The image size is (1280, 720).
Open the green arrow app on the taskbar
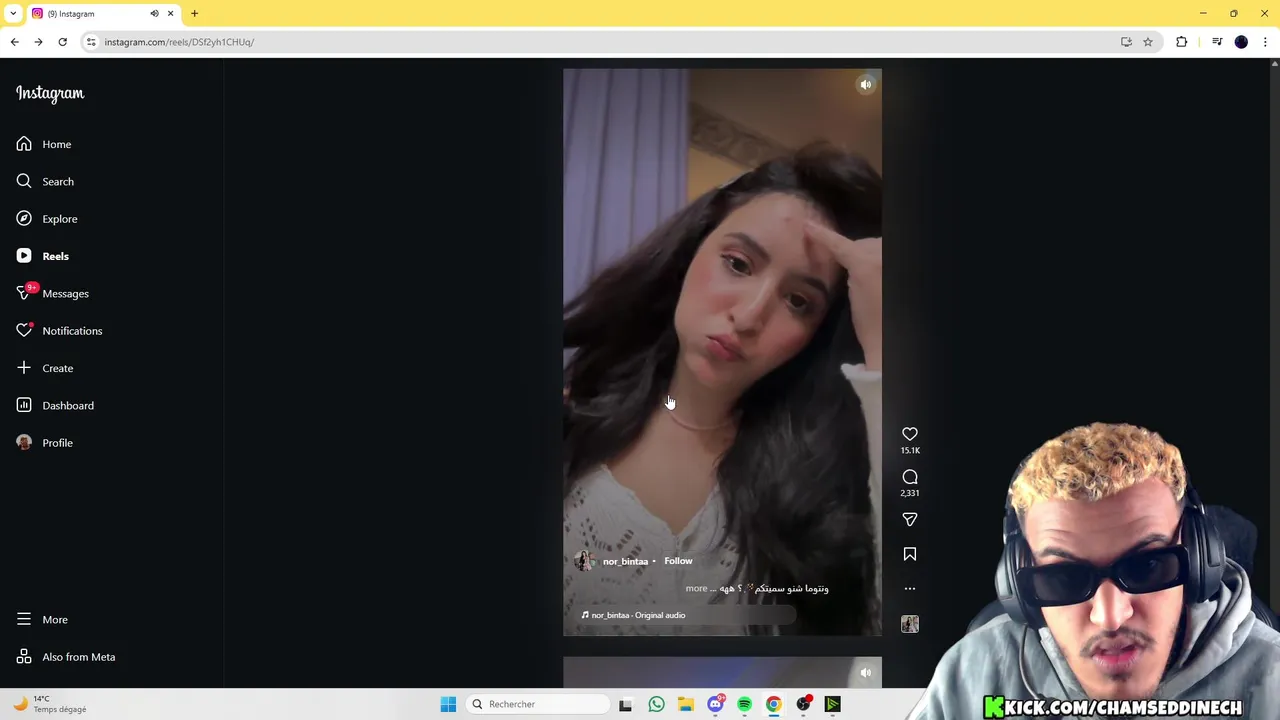tap(832, 704)
